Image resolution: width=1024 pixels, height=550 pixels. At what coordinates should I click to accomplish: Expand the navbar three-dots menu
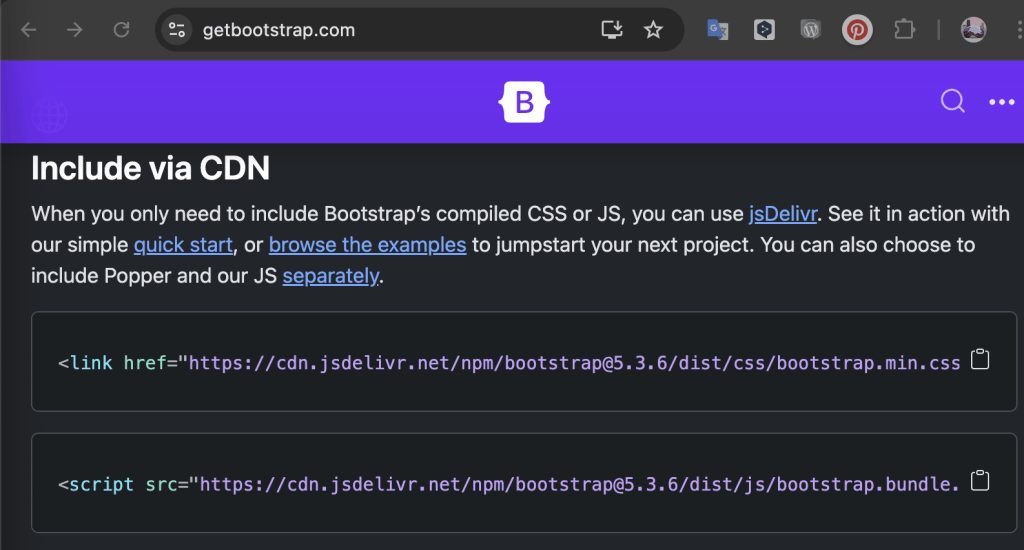(1001, 102)
